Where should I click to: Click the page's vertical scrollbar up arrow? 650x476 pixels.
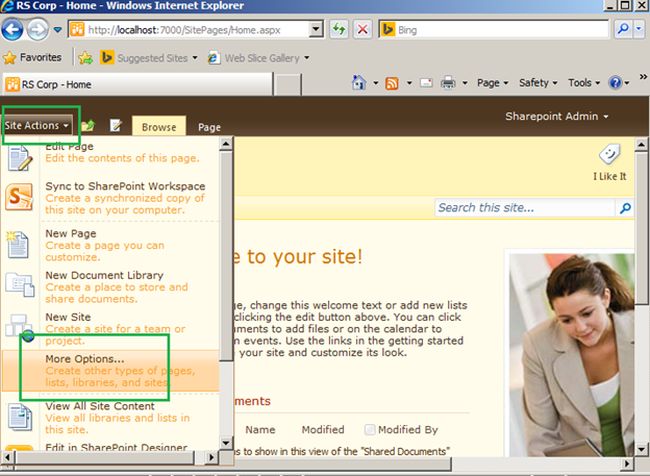pyautogui.click(x=641, y=145)
